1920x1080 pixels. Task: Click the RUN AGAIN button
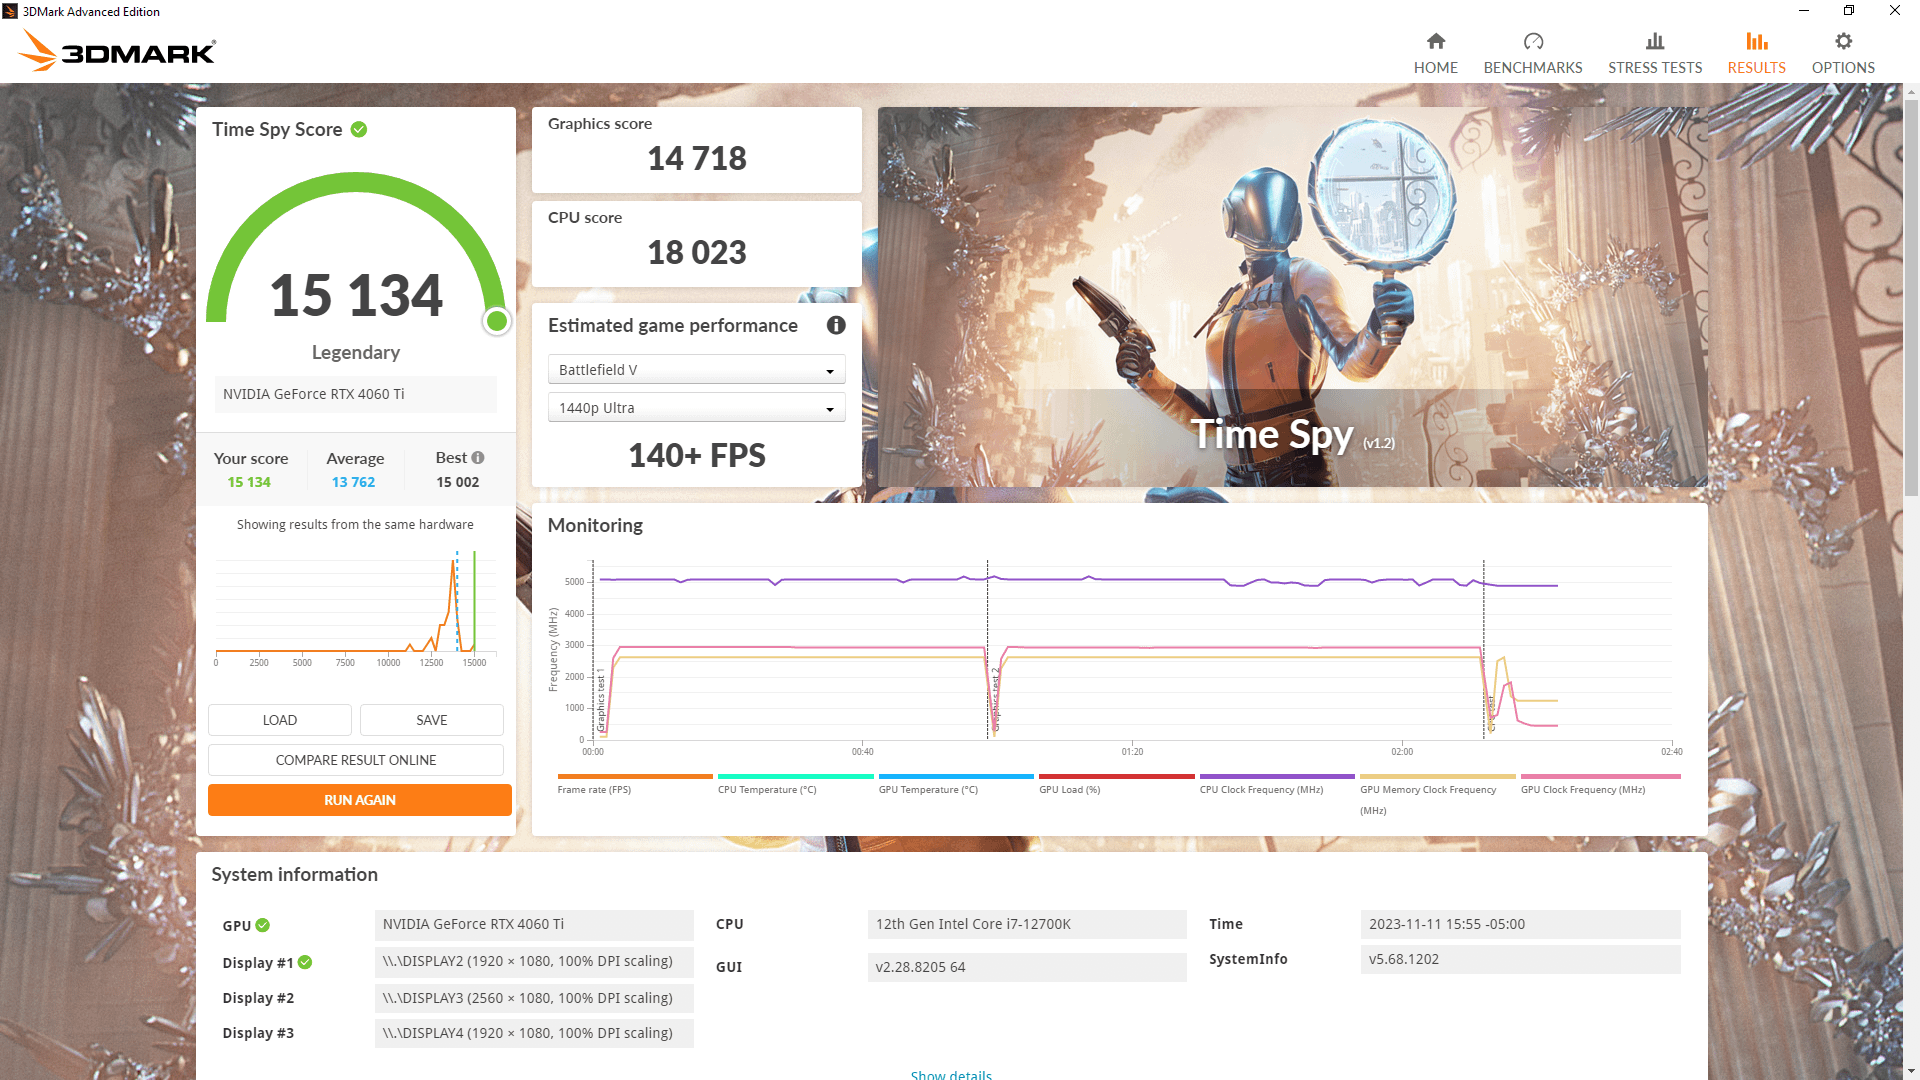[360, 800]
